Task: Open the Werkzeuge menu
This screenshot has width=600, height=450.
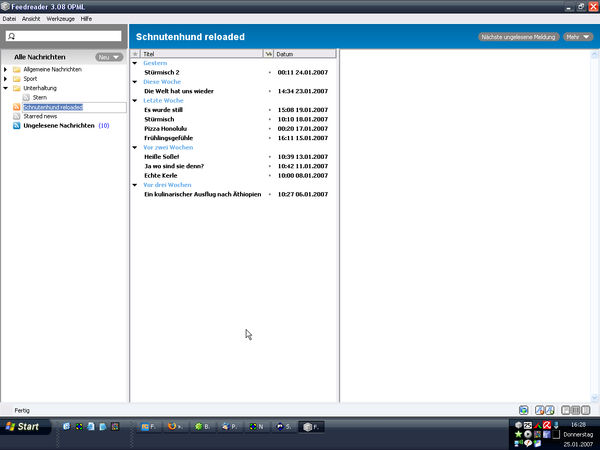Action: pyautogui.click(x=57, y=19)
